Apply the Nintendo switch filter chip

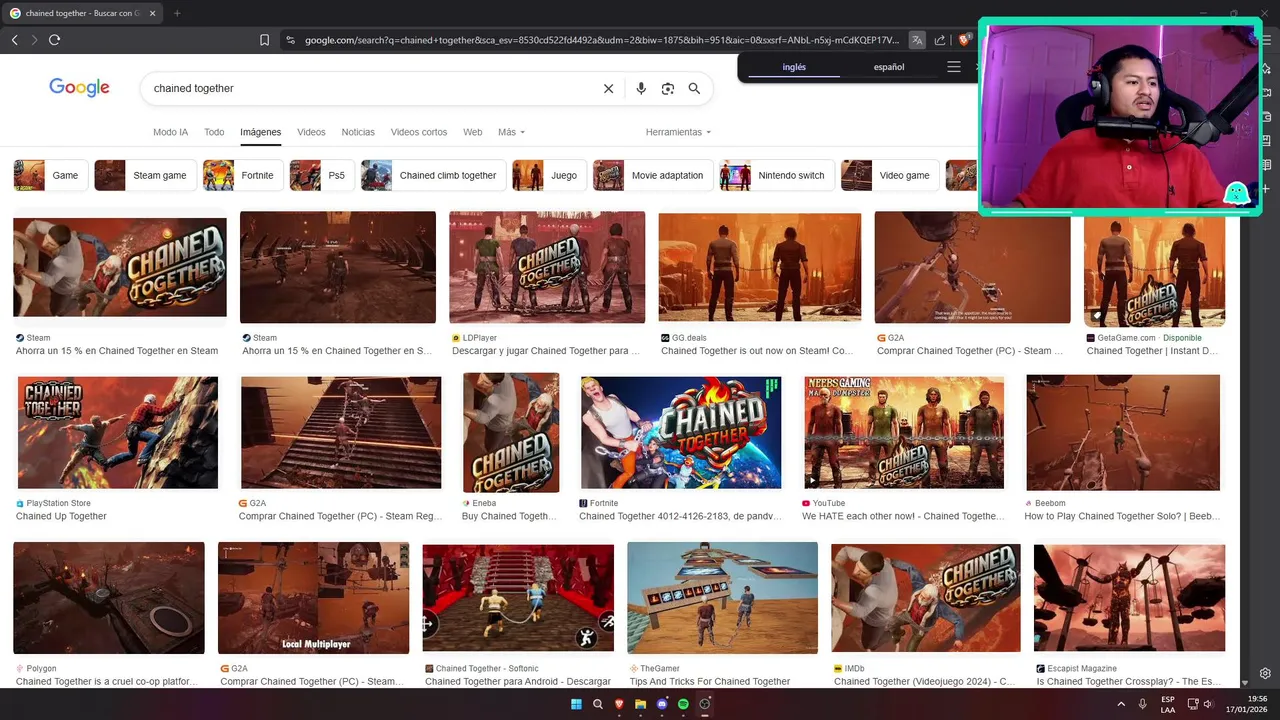pos(776,175)
